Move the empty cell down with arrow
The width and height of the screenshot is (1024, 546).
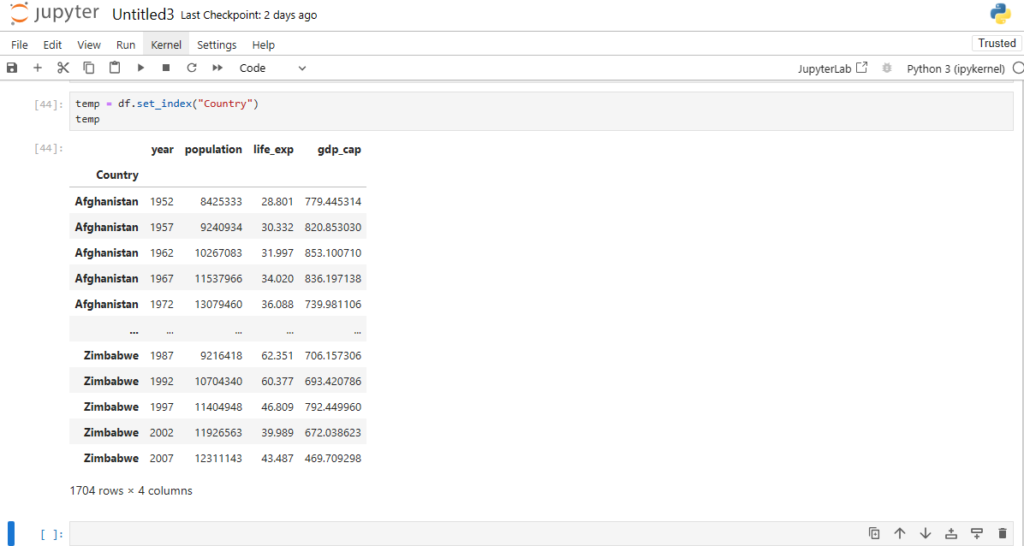click(x=925, y=534)
